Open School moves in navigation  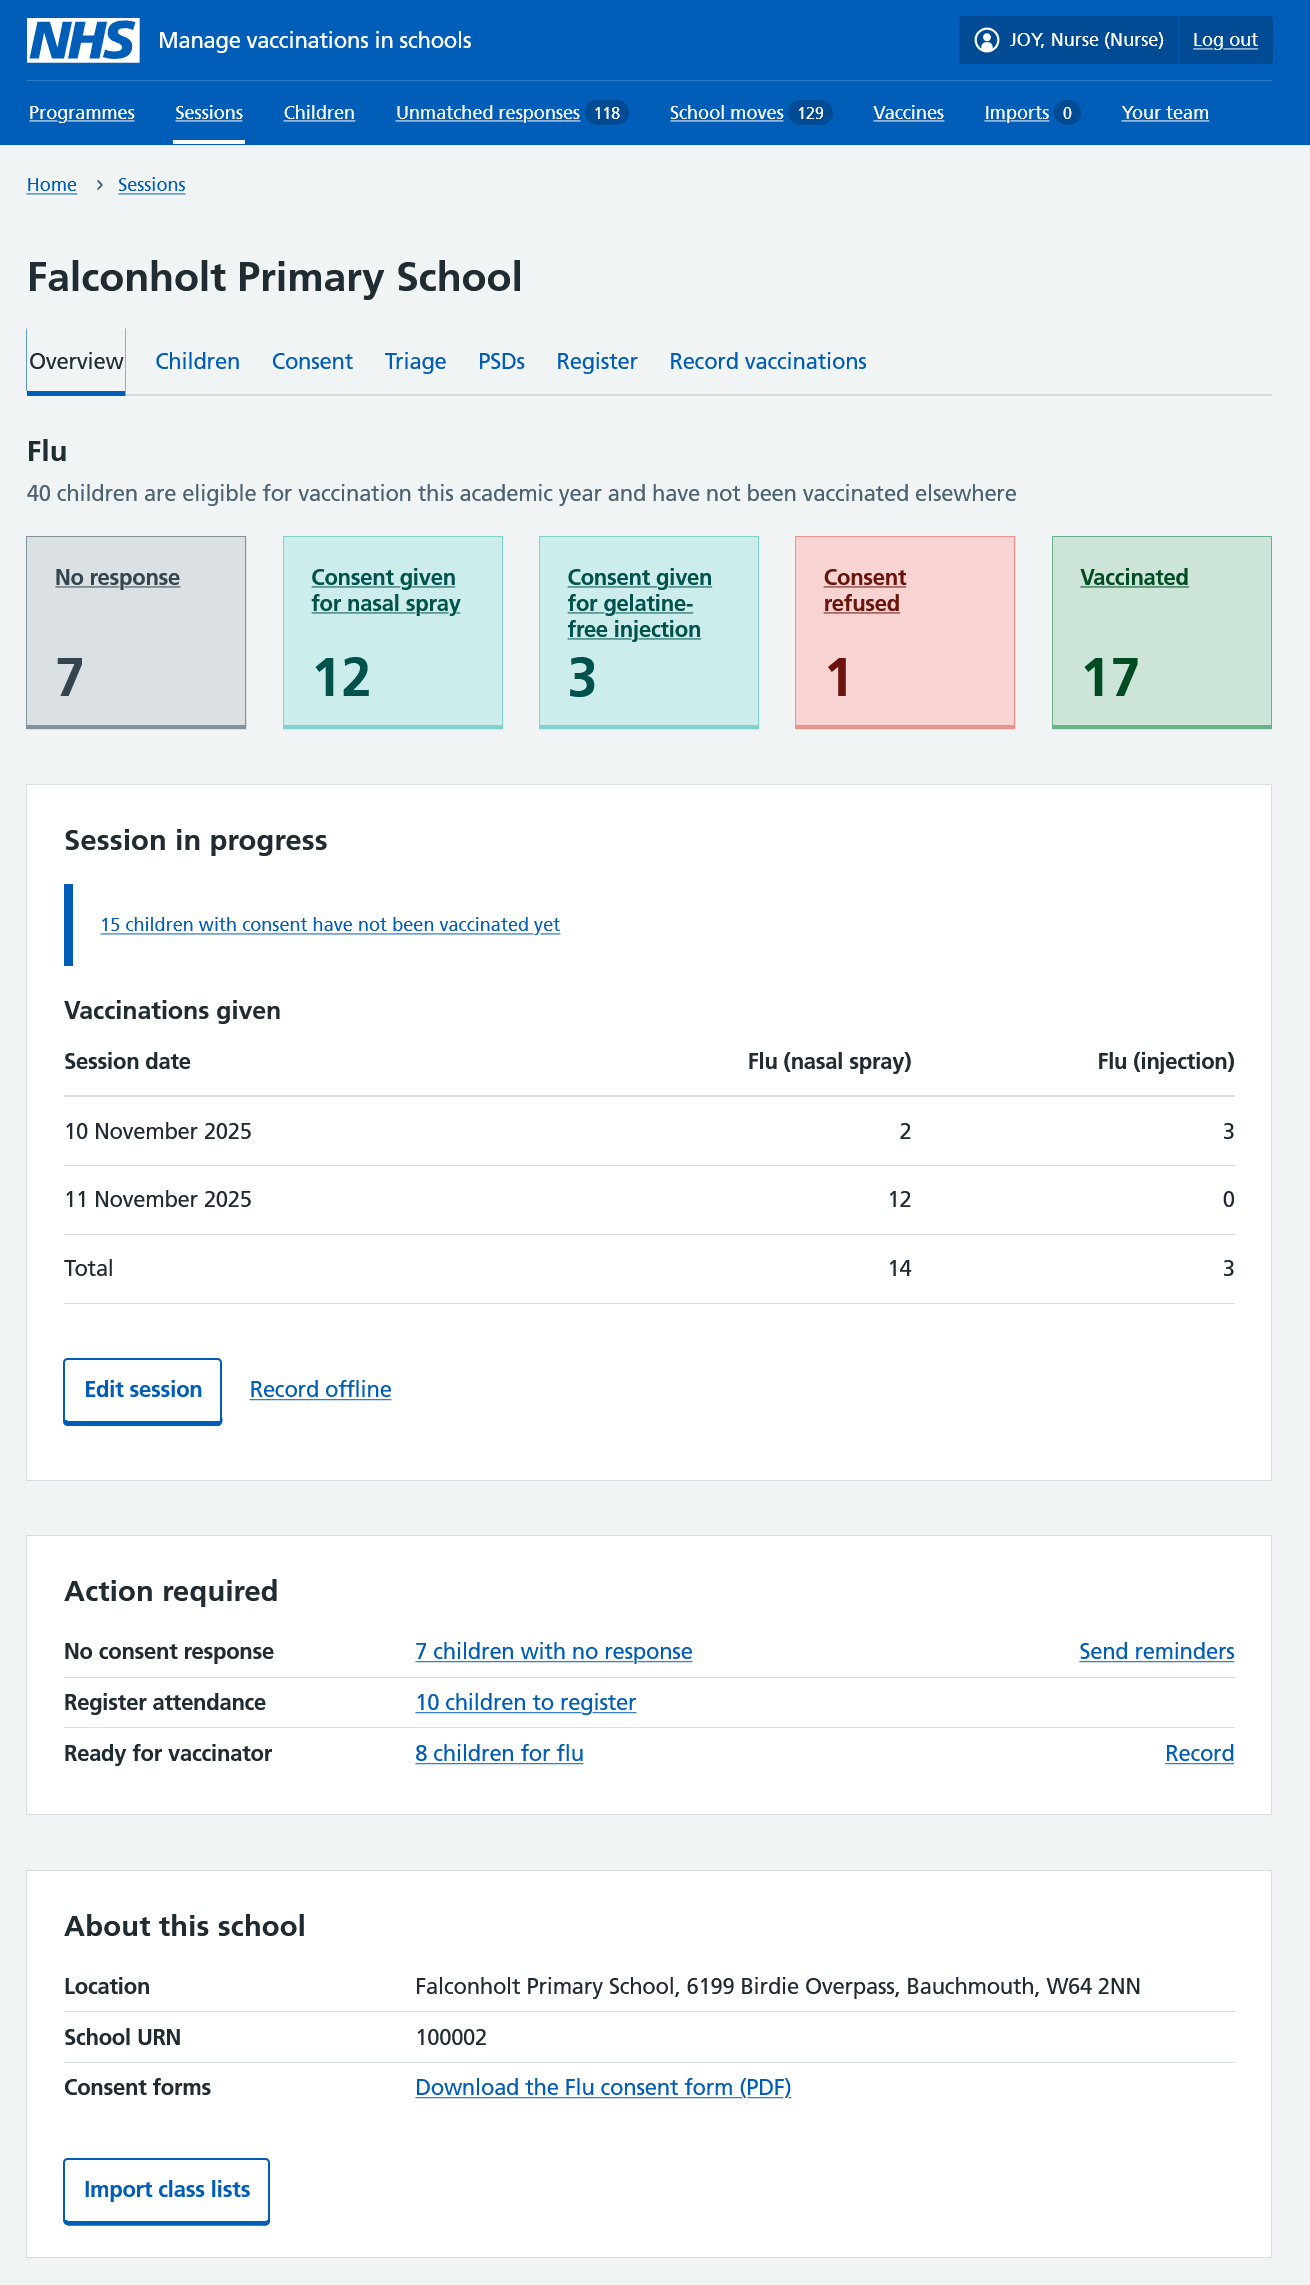727,113
